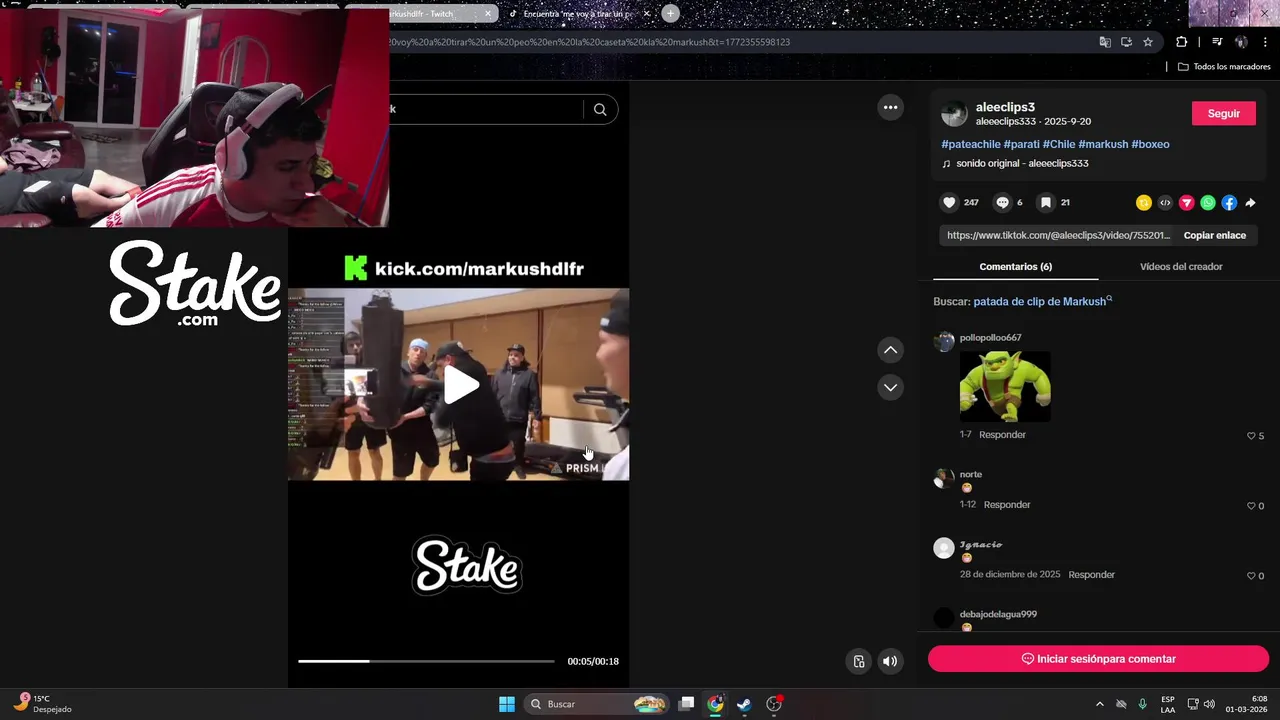Open the #parati hashtag
1280x720 pixels.
click(x=1021, y=144)
